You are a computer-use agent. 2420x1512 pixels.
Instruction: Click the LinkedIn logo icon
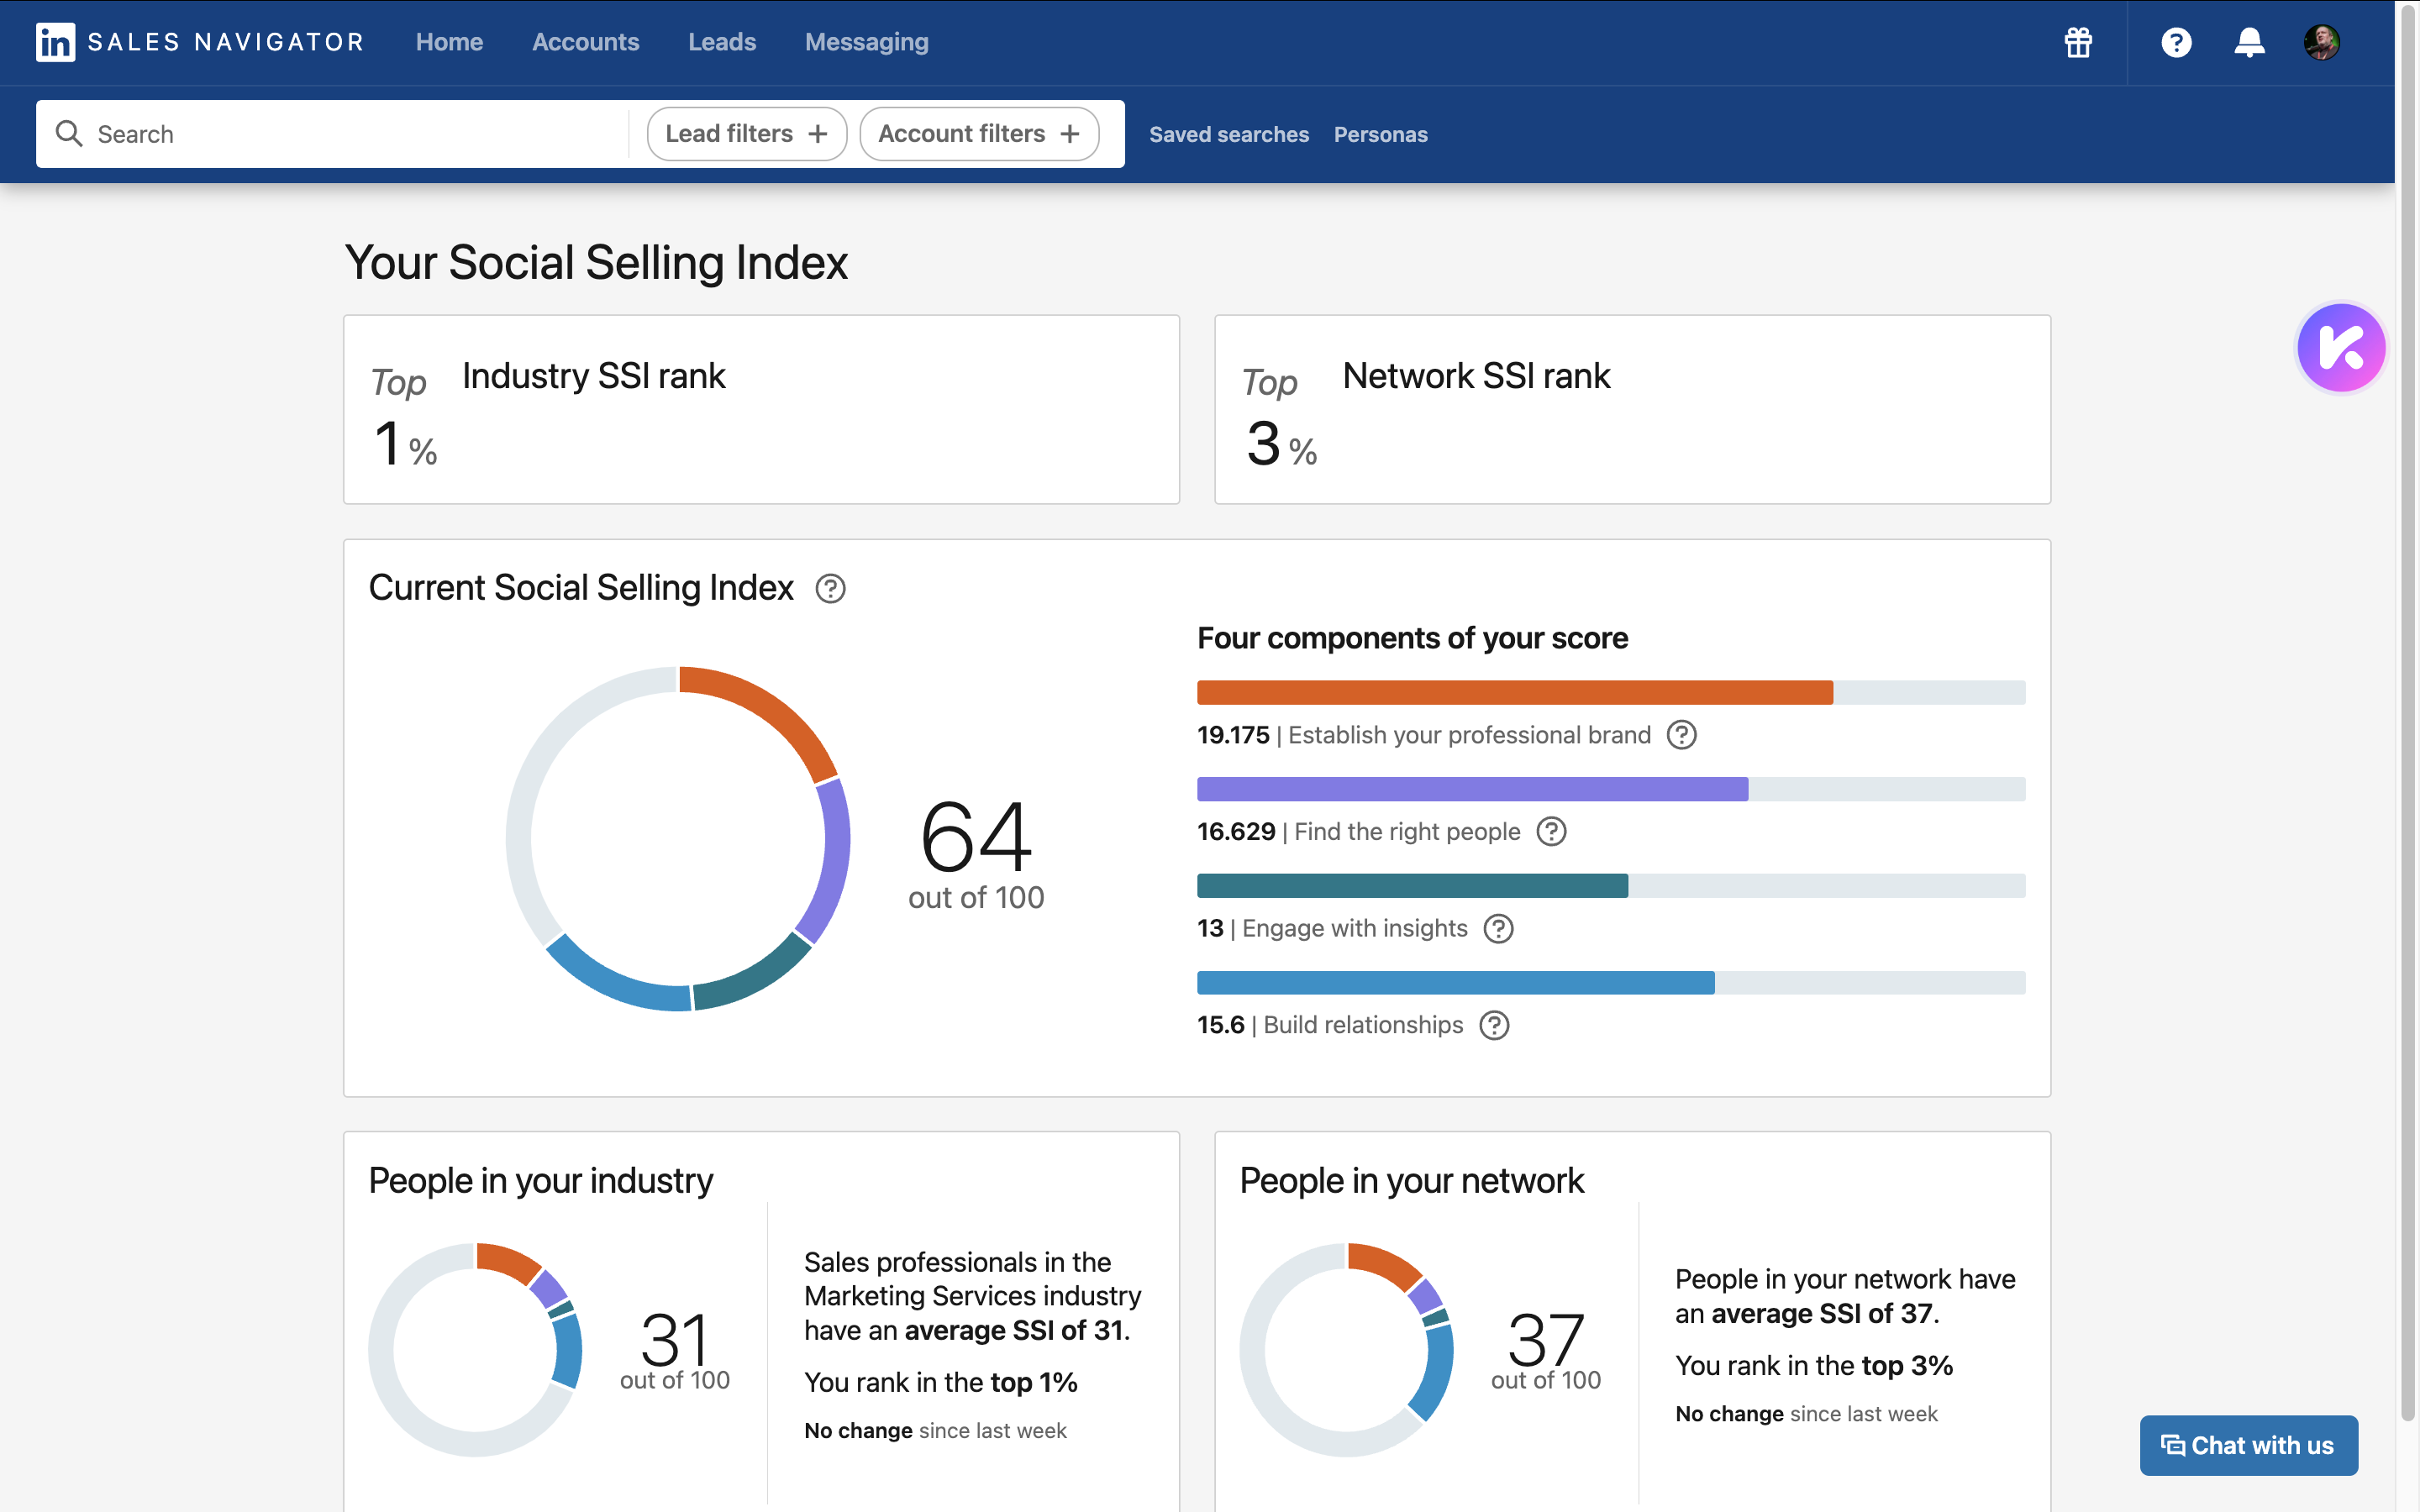[55, 42]
